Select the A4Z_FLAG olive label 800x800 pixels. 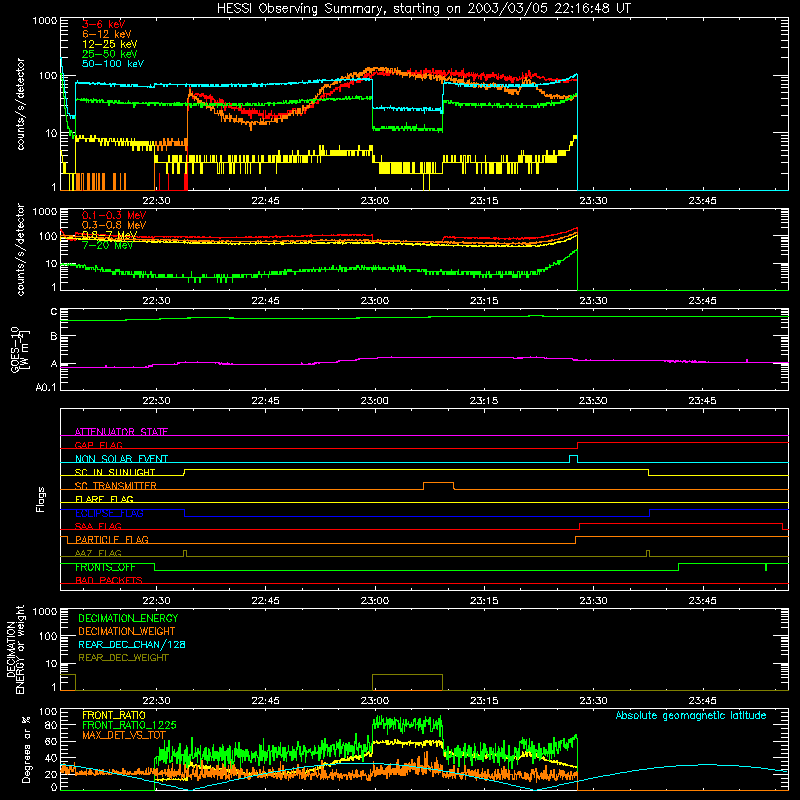[98, 553]
